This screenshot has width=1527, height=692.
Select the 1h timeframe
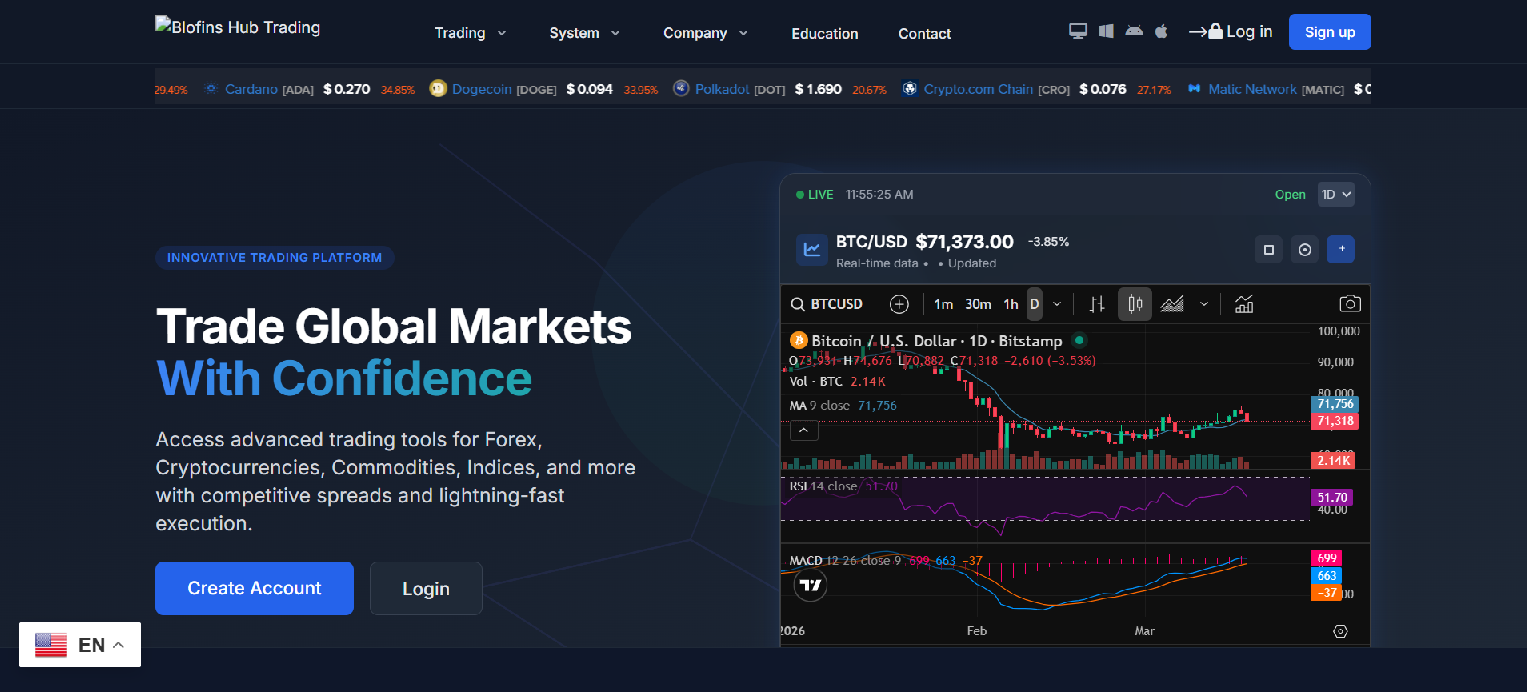coord(1011,304)
